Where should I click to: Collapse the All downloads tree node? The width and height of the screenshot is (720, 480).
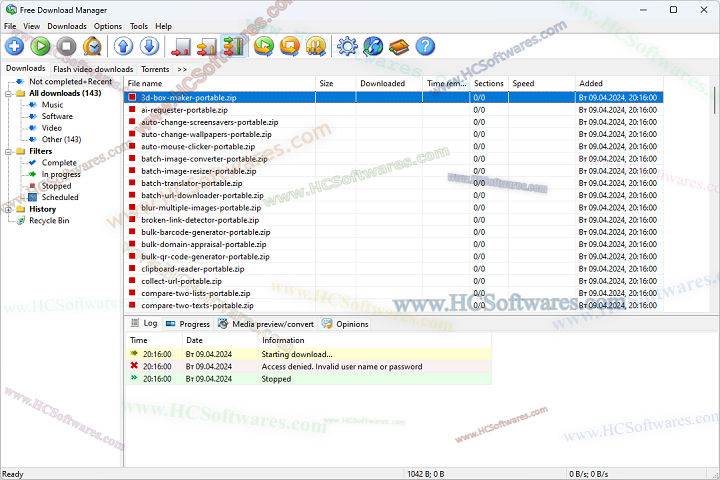click(x=8, y=94)
